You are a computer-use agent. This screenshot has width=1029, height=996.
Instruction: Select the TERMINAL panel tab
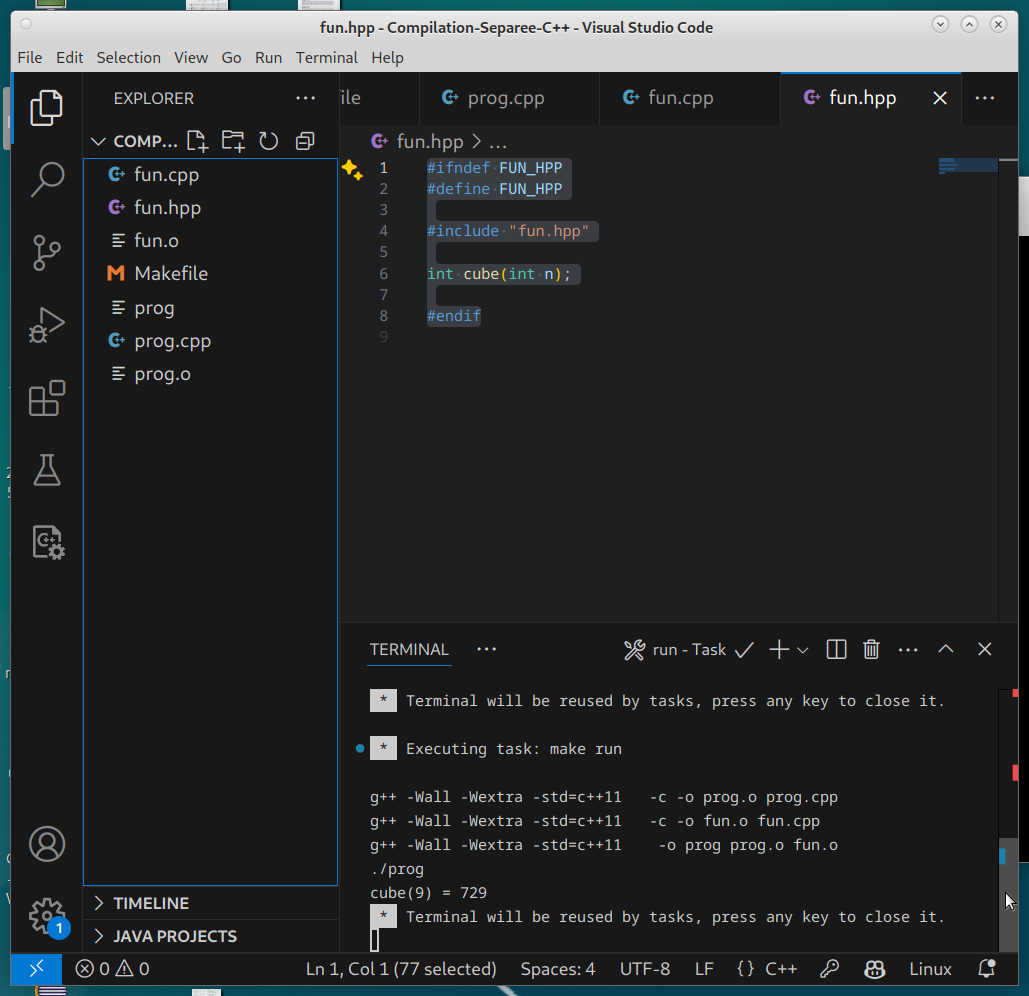[409, 650]
